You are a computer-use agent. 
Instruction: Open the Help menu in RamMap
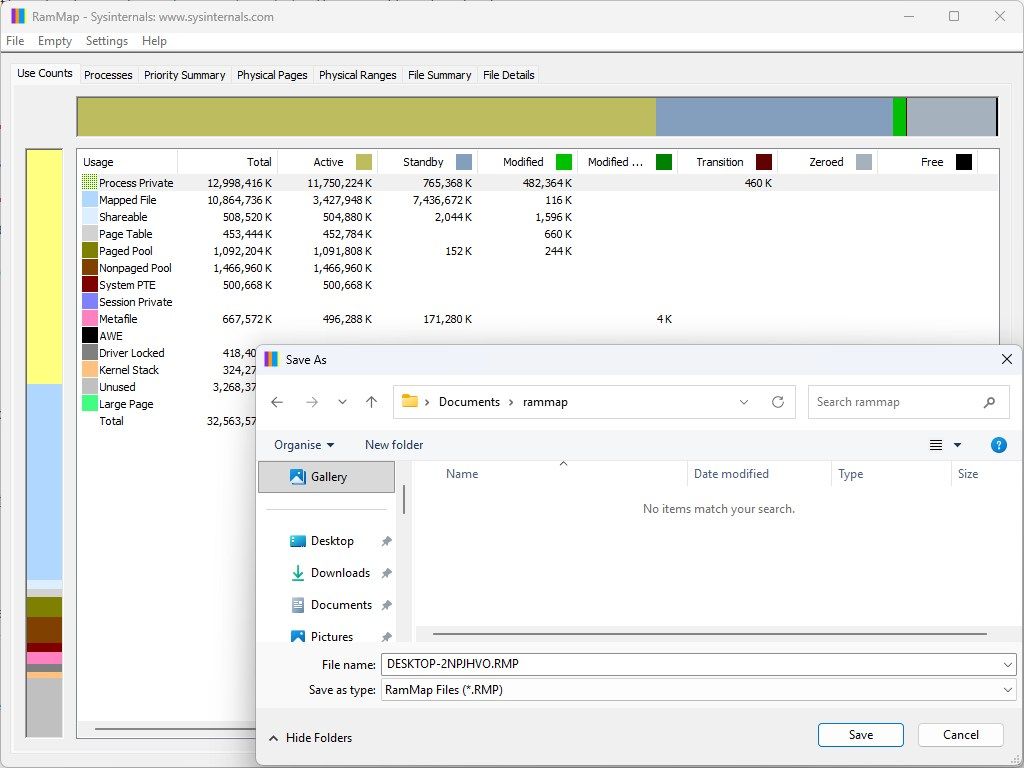[x=154, y=40]
